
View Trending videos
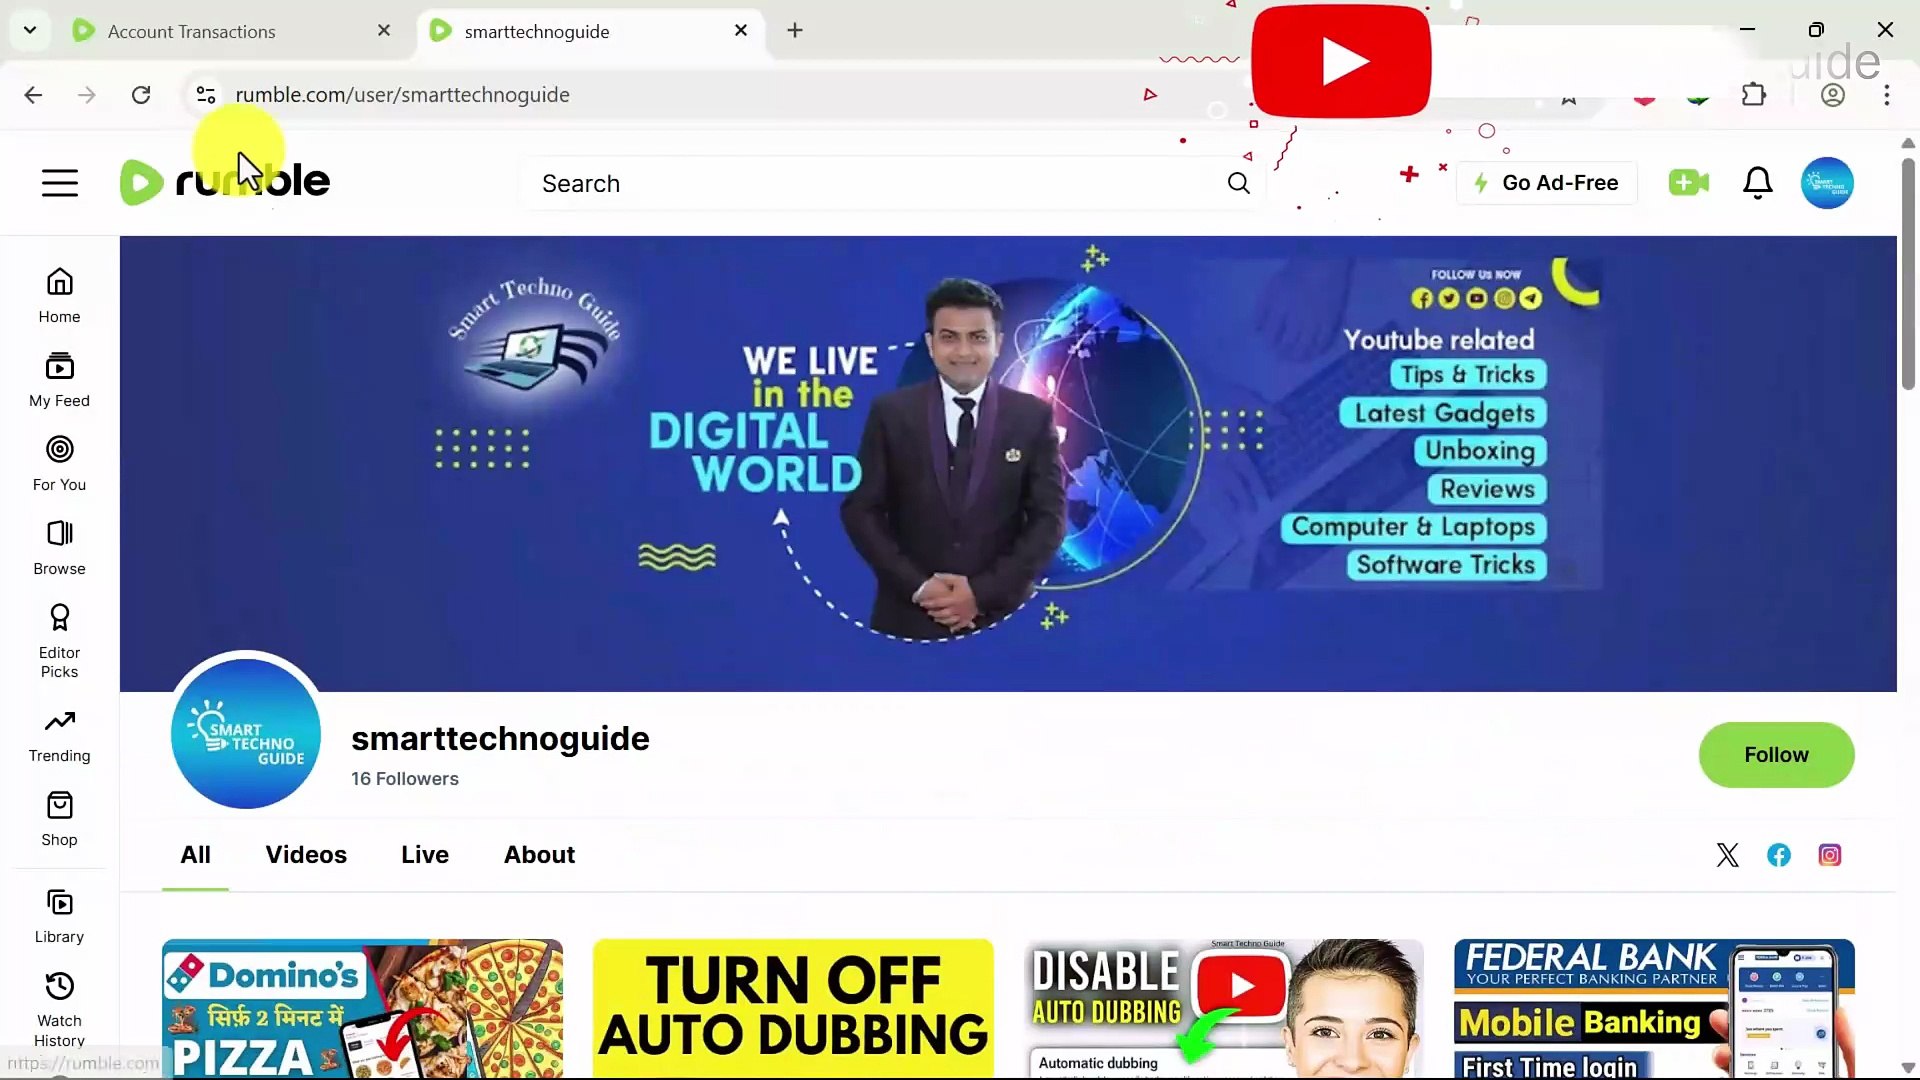58,732
